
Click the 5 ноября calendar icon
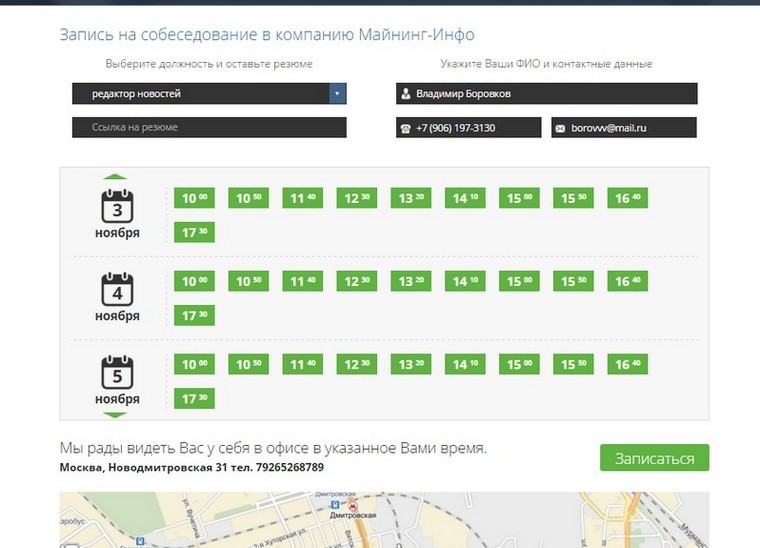point(117,372)
